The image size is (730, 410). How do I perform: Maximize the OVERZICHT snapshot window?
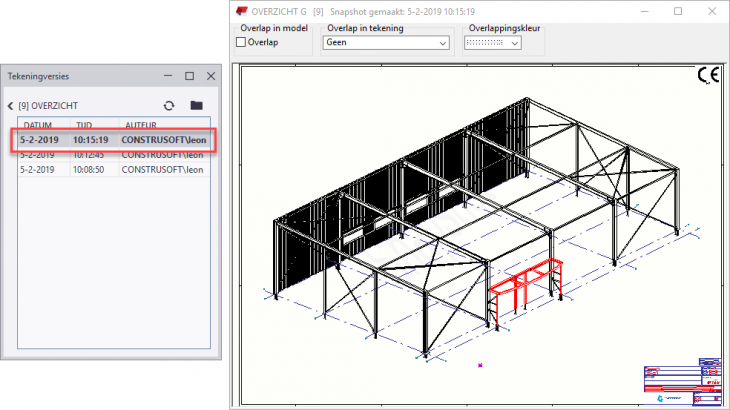point(677,11)
